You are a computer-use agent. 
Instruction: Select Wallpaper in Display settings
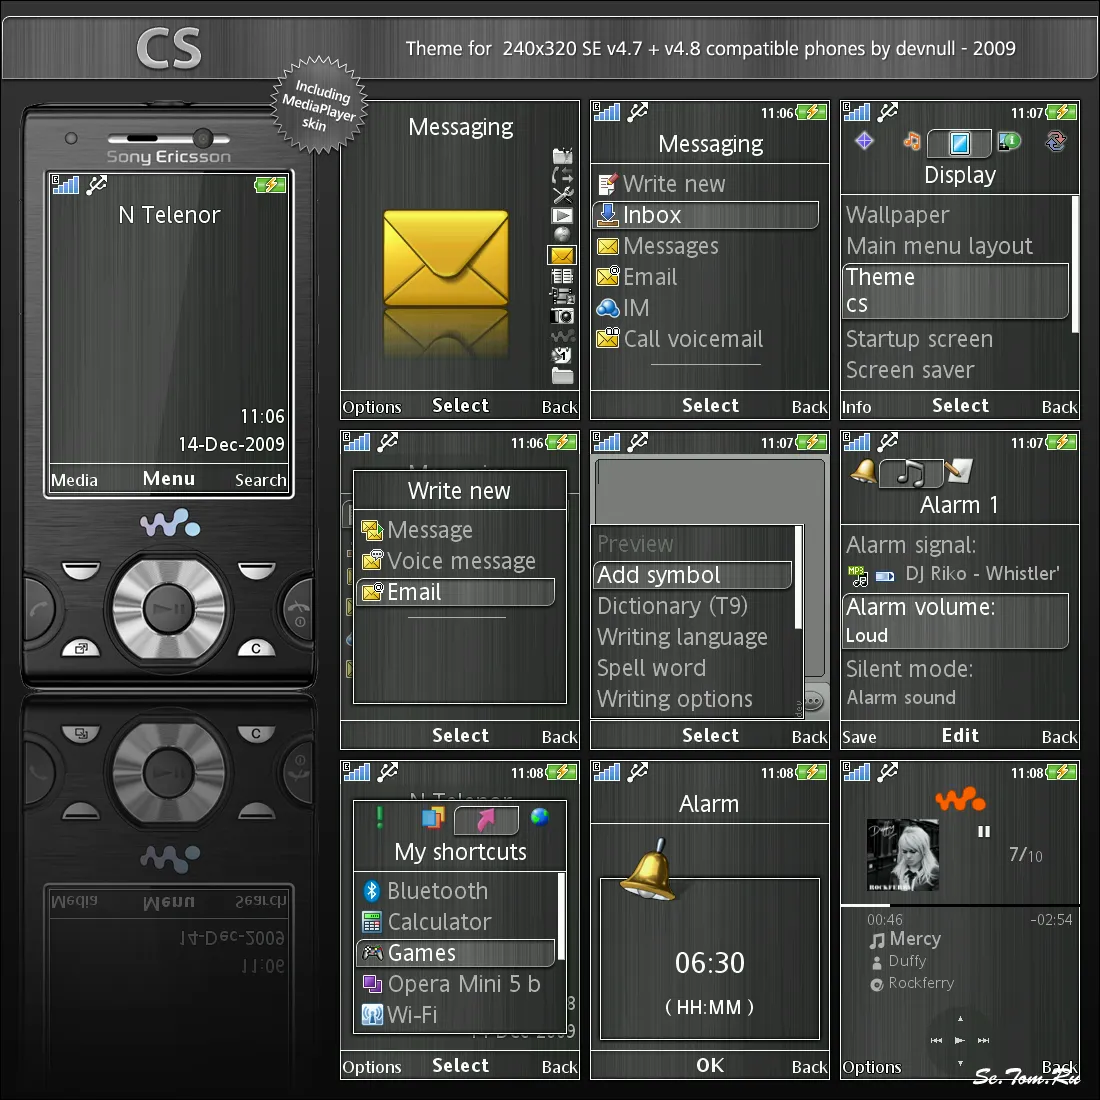tap(898, 215)
